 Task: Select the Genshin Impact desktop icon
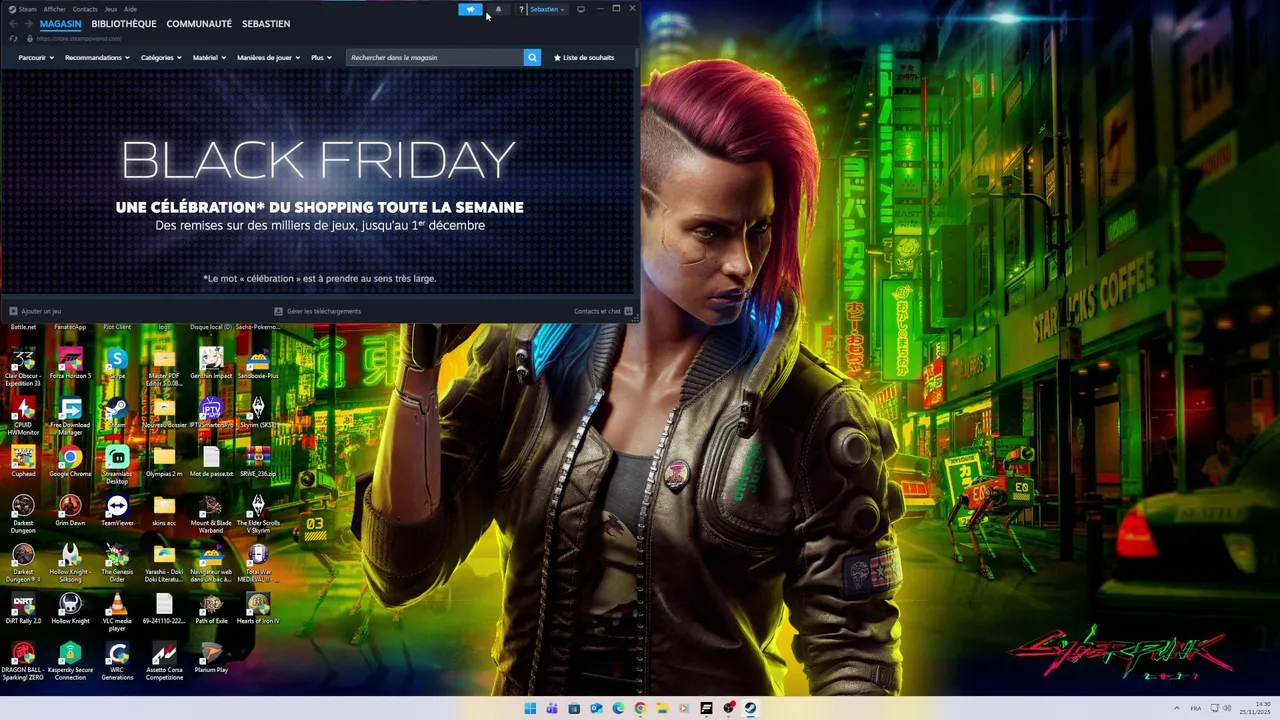211,363
